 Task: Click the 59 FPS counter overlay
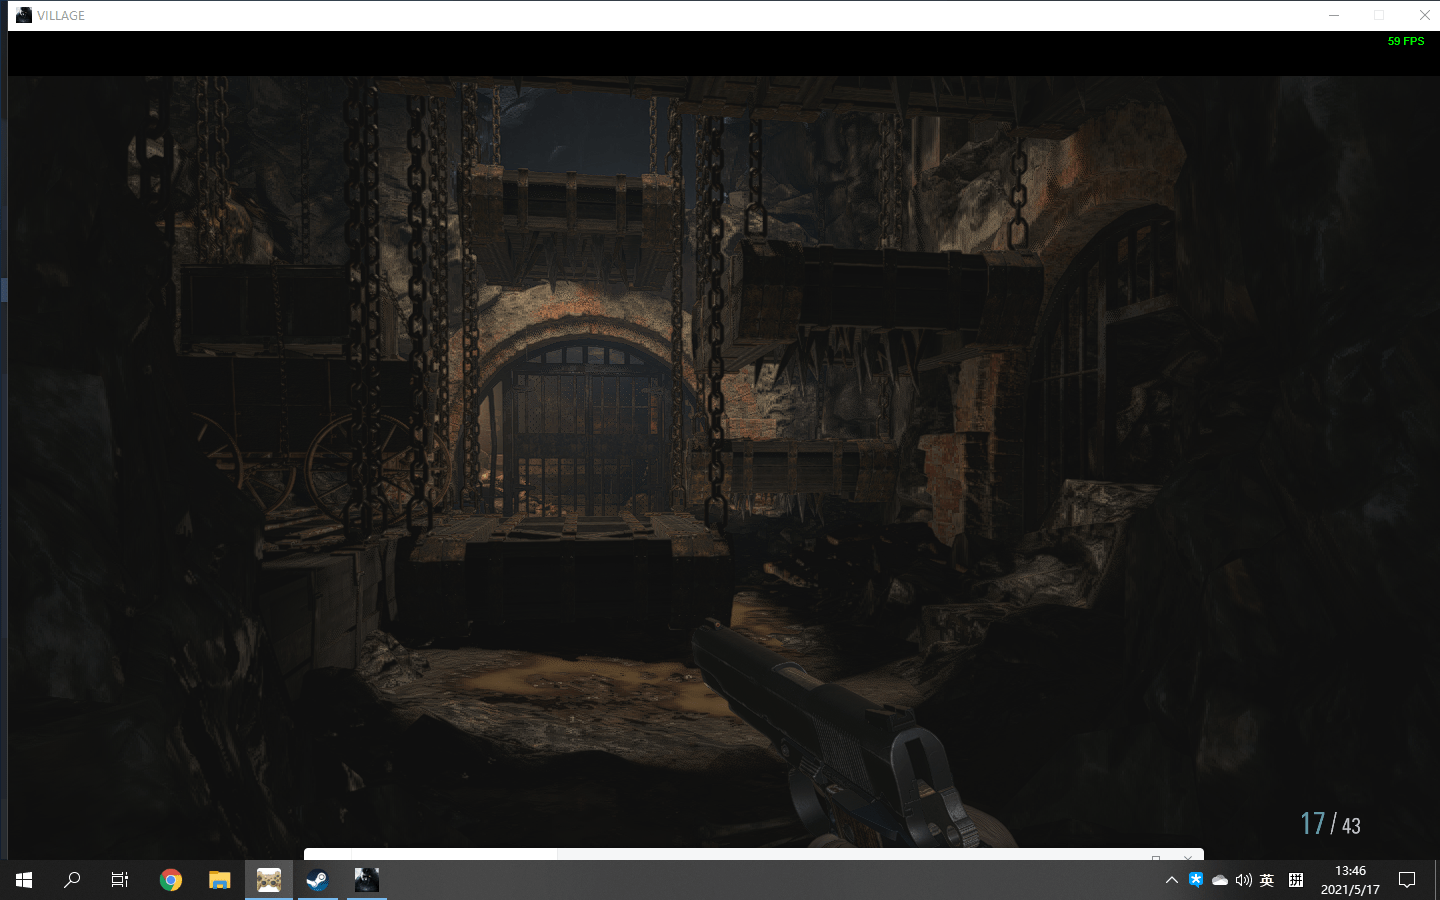coord(1406,41)
